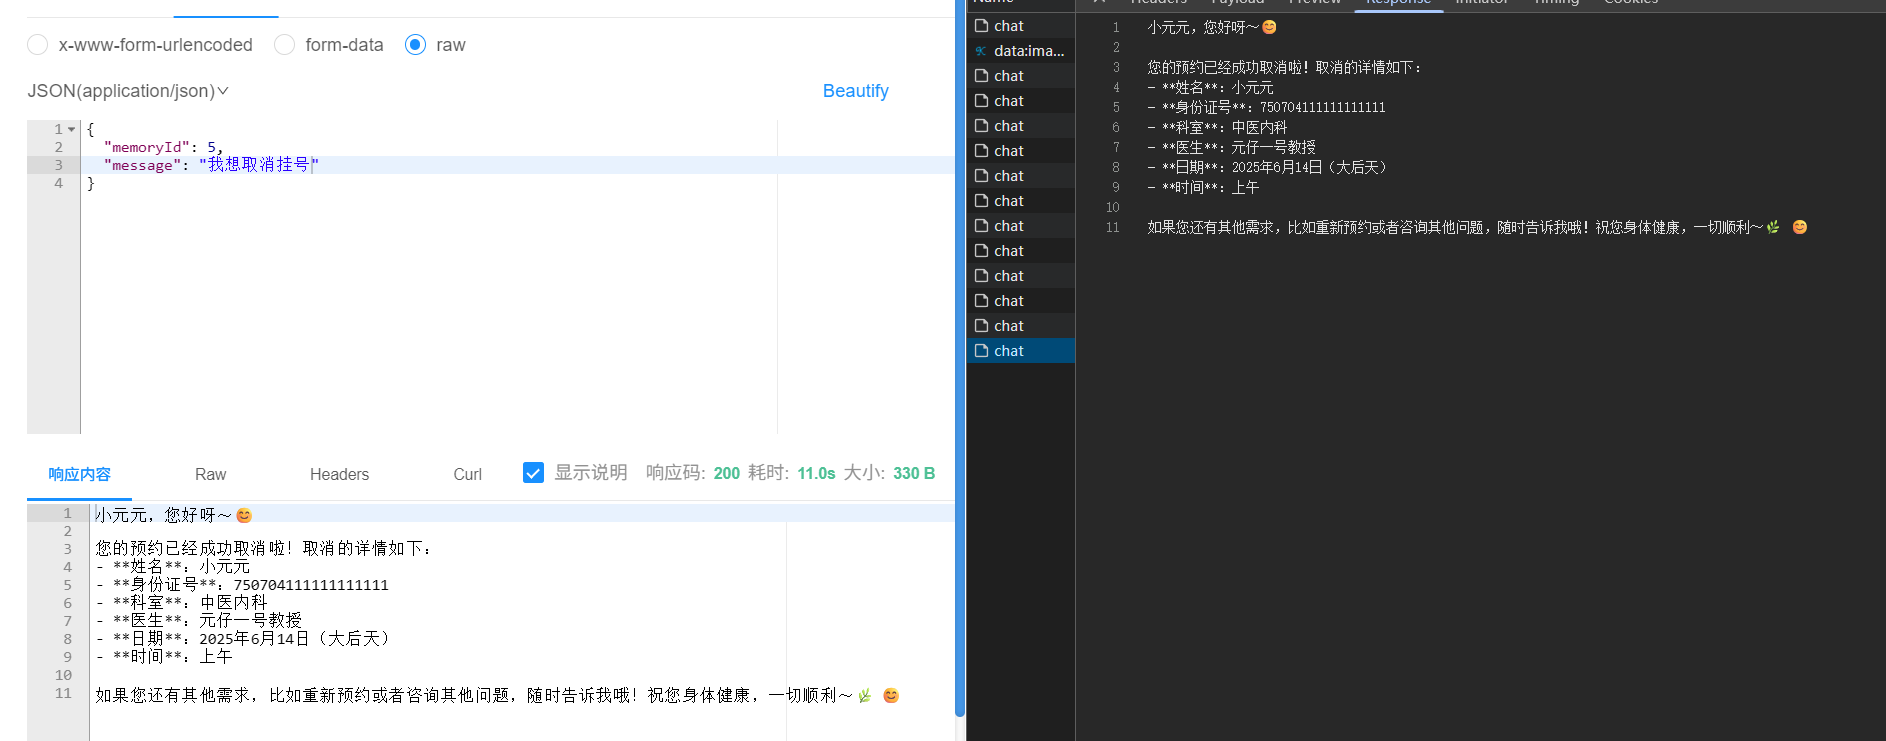The width and height of the screenshot is (1886, 741).
Task: Select the raw body option
Action: [x=415, y=45]
